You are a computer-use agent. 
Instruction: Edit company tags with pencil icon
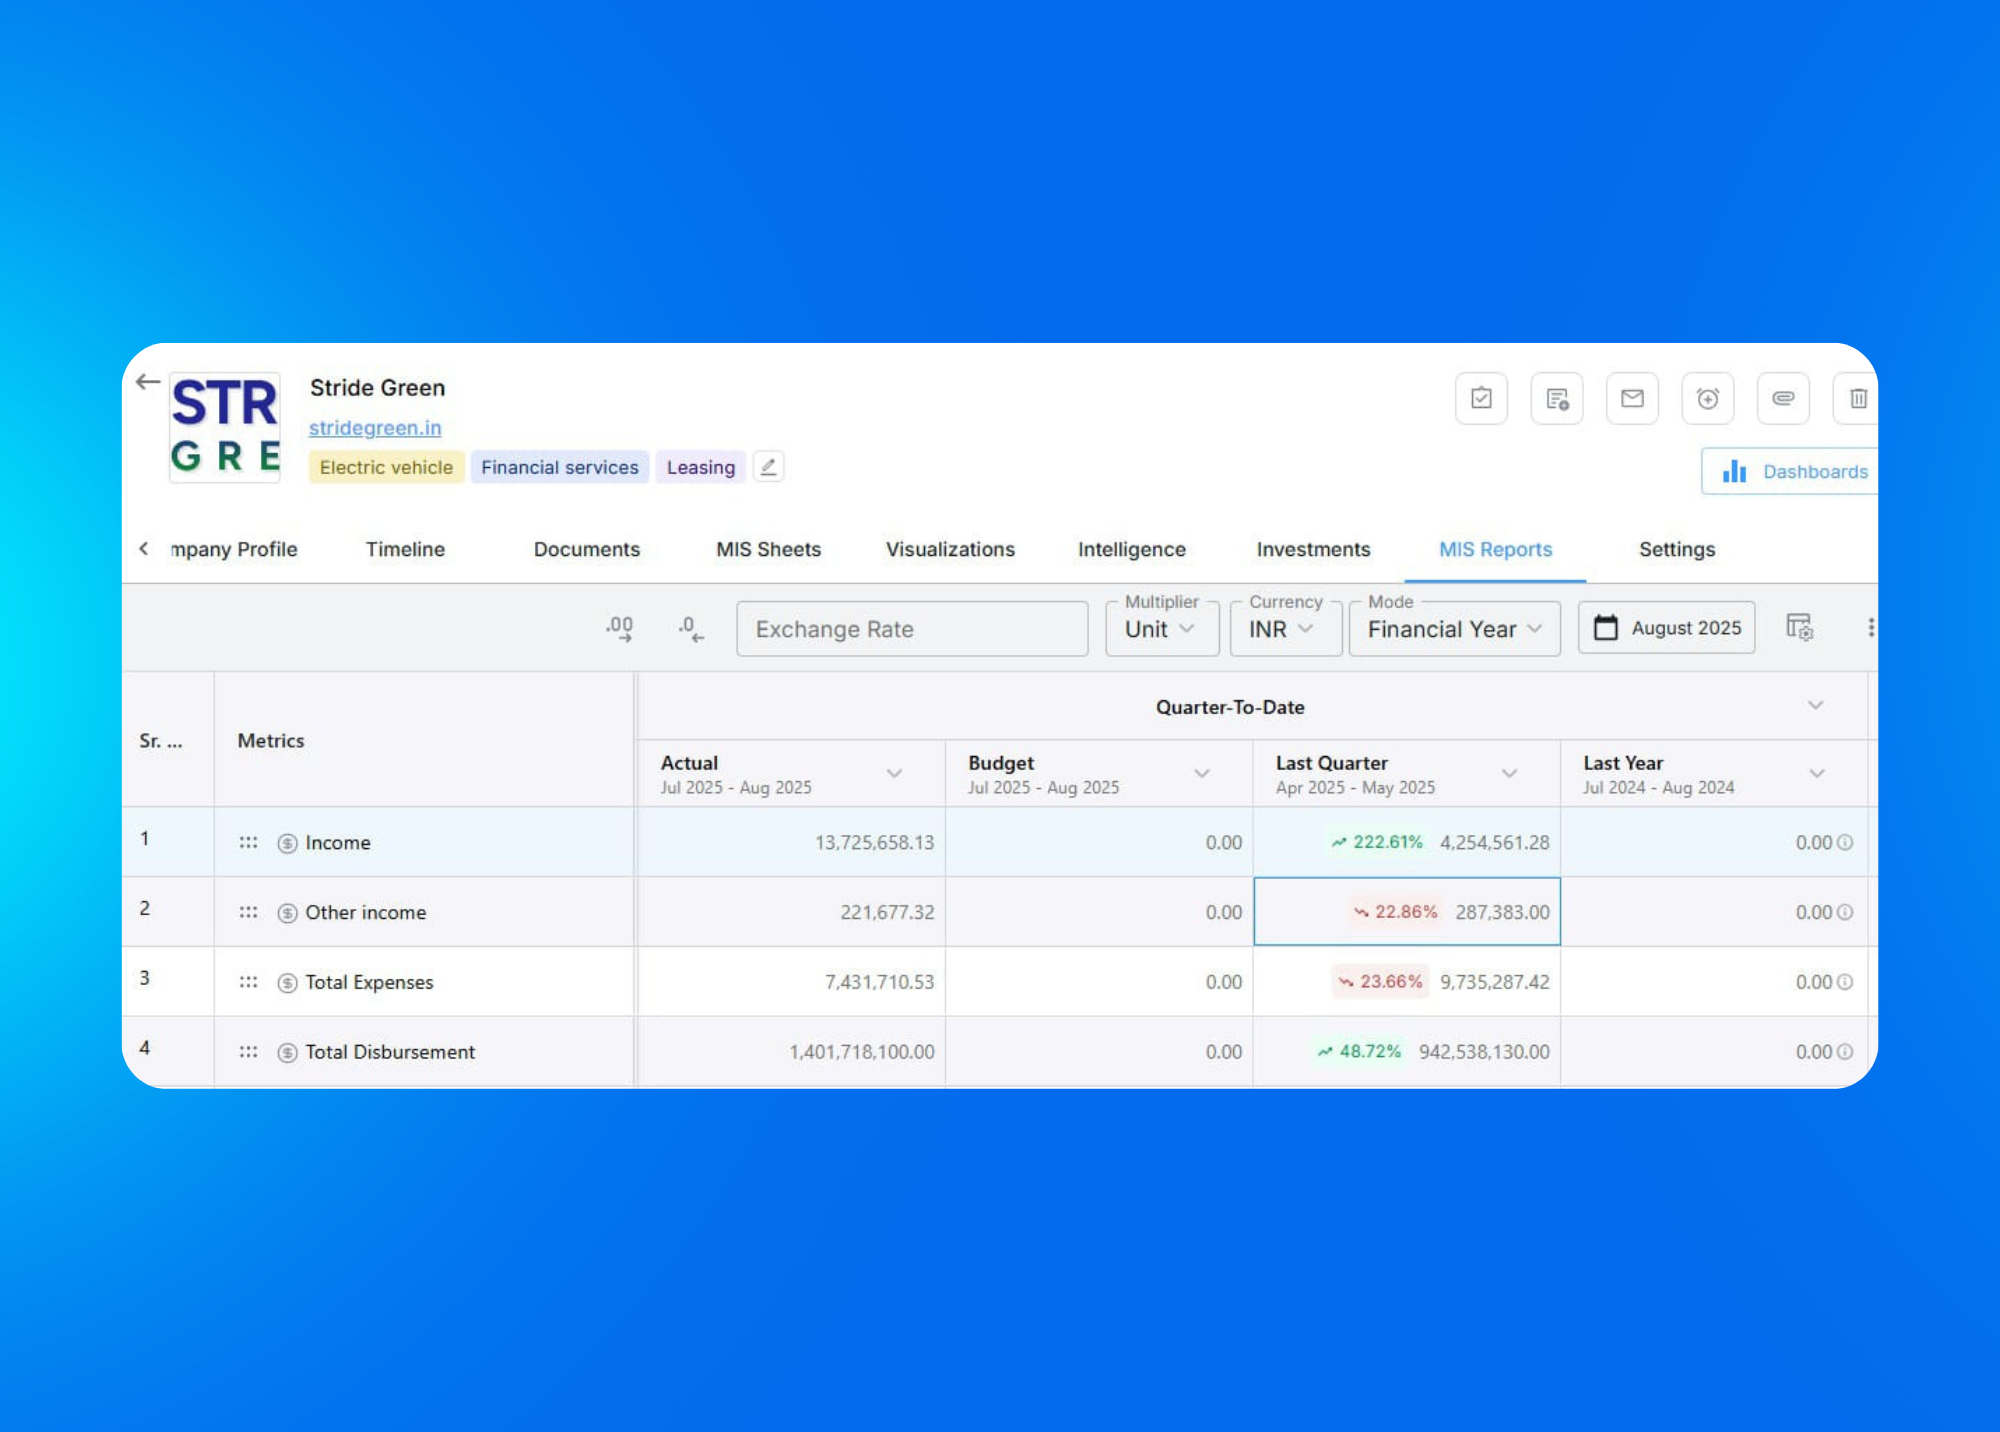768,467
